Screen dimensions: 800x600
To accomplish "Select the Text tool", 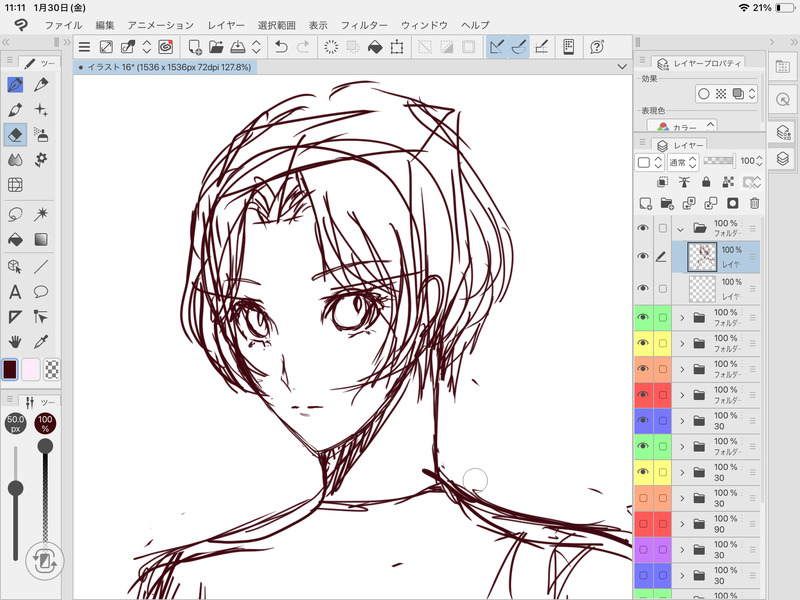I will 15,292.
